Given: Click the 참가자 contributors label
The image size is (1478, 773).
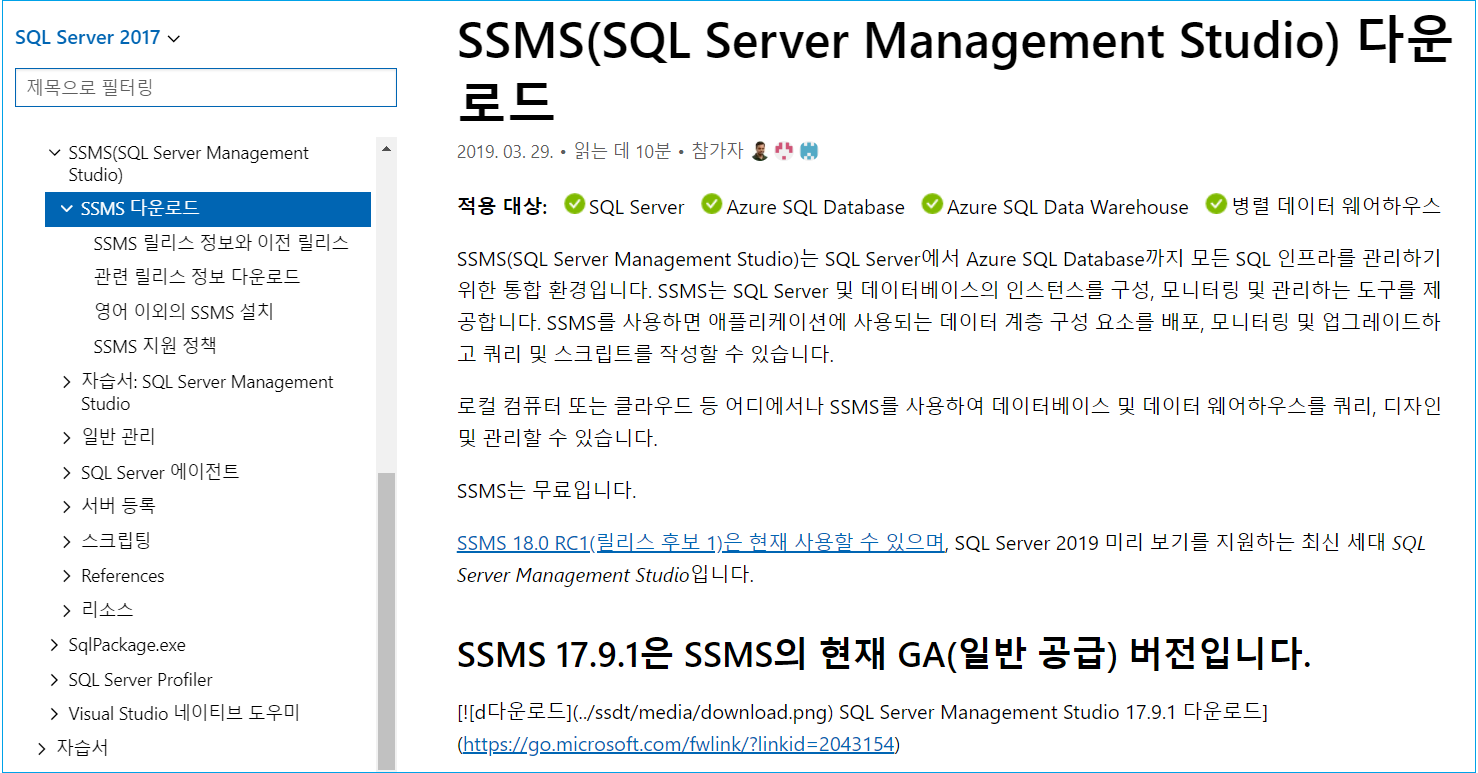Looking at the screenshot, I should [x=717, y=151].
